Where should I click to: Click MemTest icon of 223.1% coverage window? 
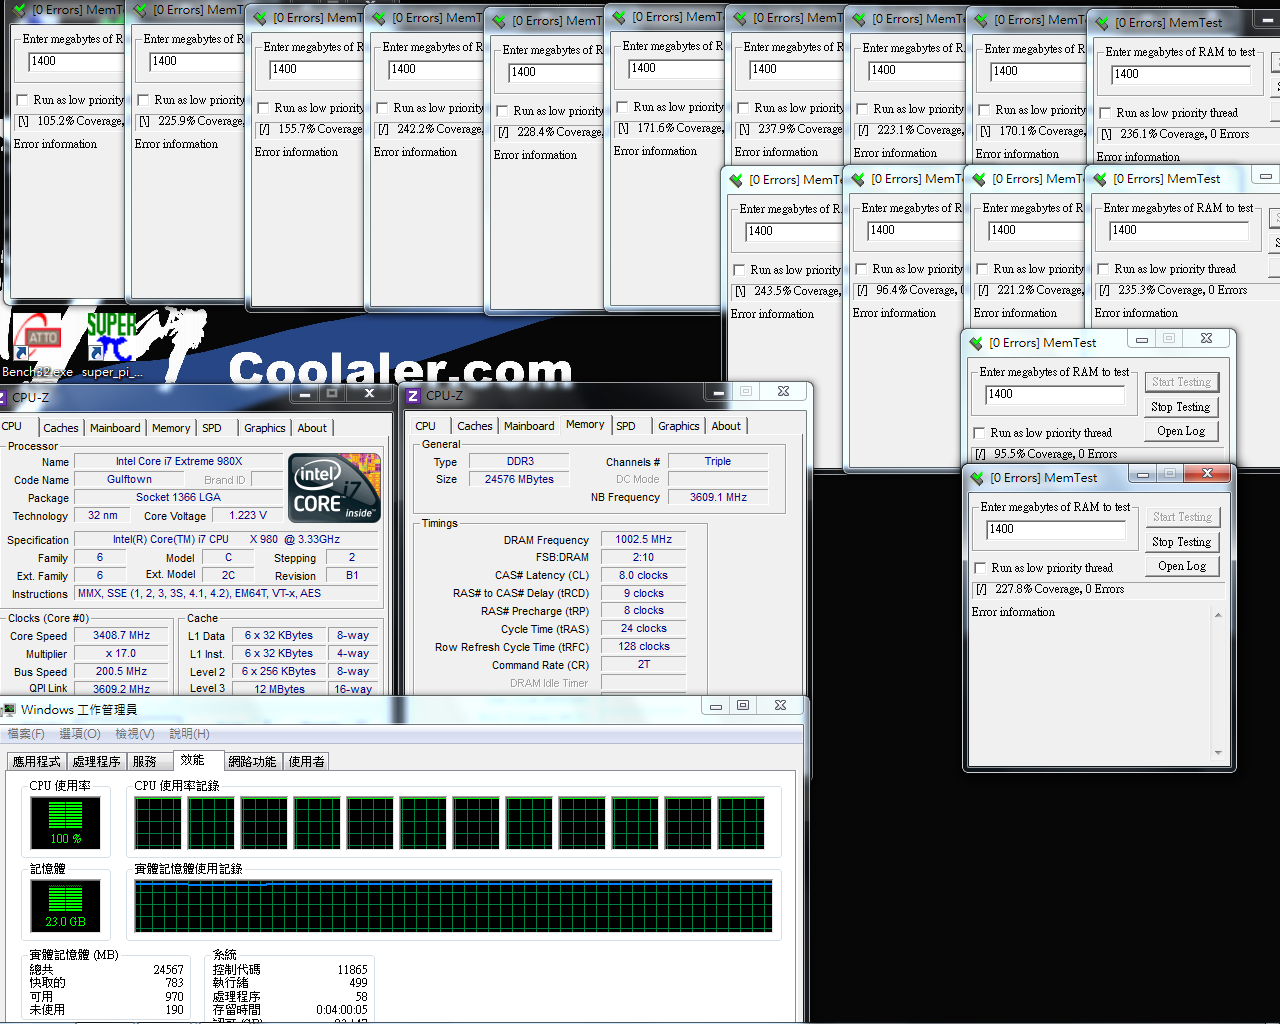pyautogui.click(x=859, y=19)
